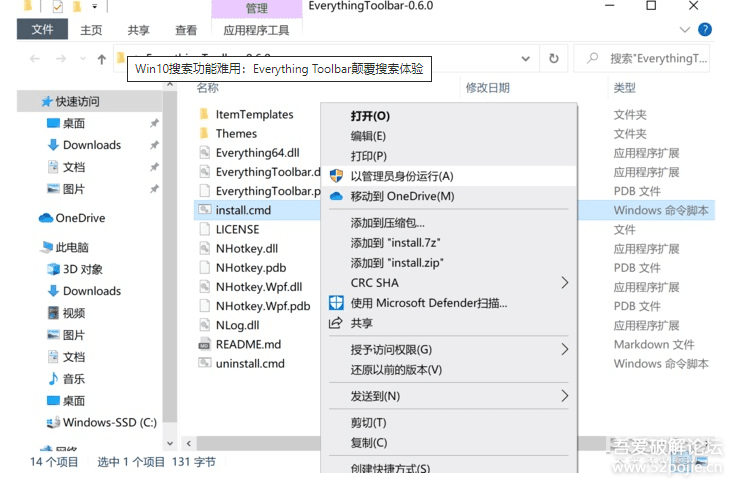
Task: Expand the 授予访问权限 submenu
Action: [565, 349]
